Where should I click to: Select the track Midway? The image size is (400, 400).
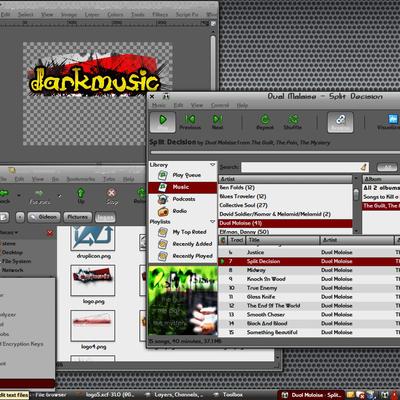[x=309, y=270]
